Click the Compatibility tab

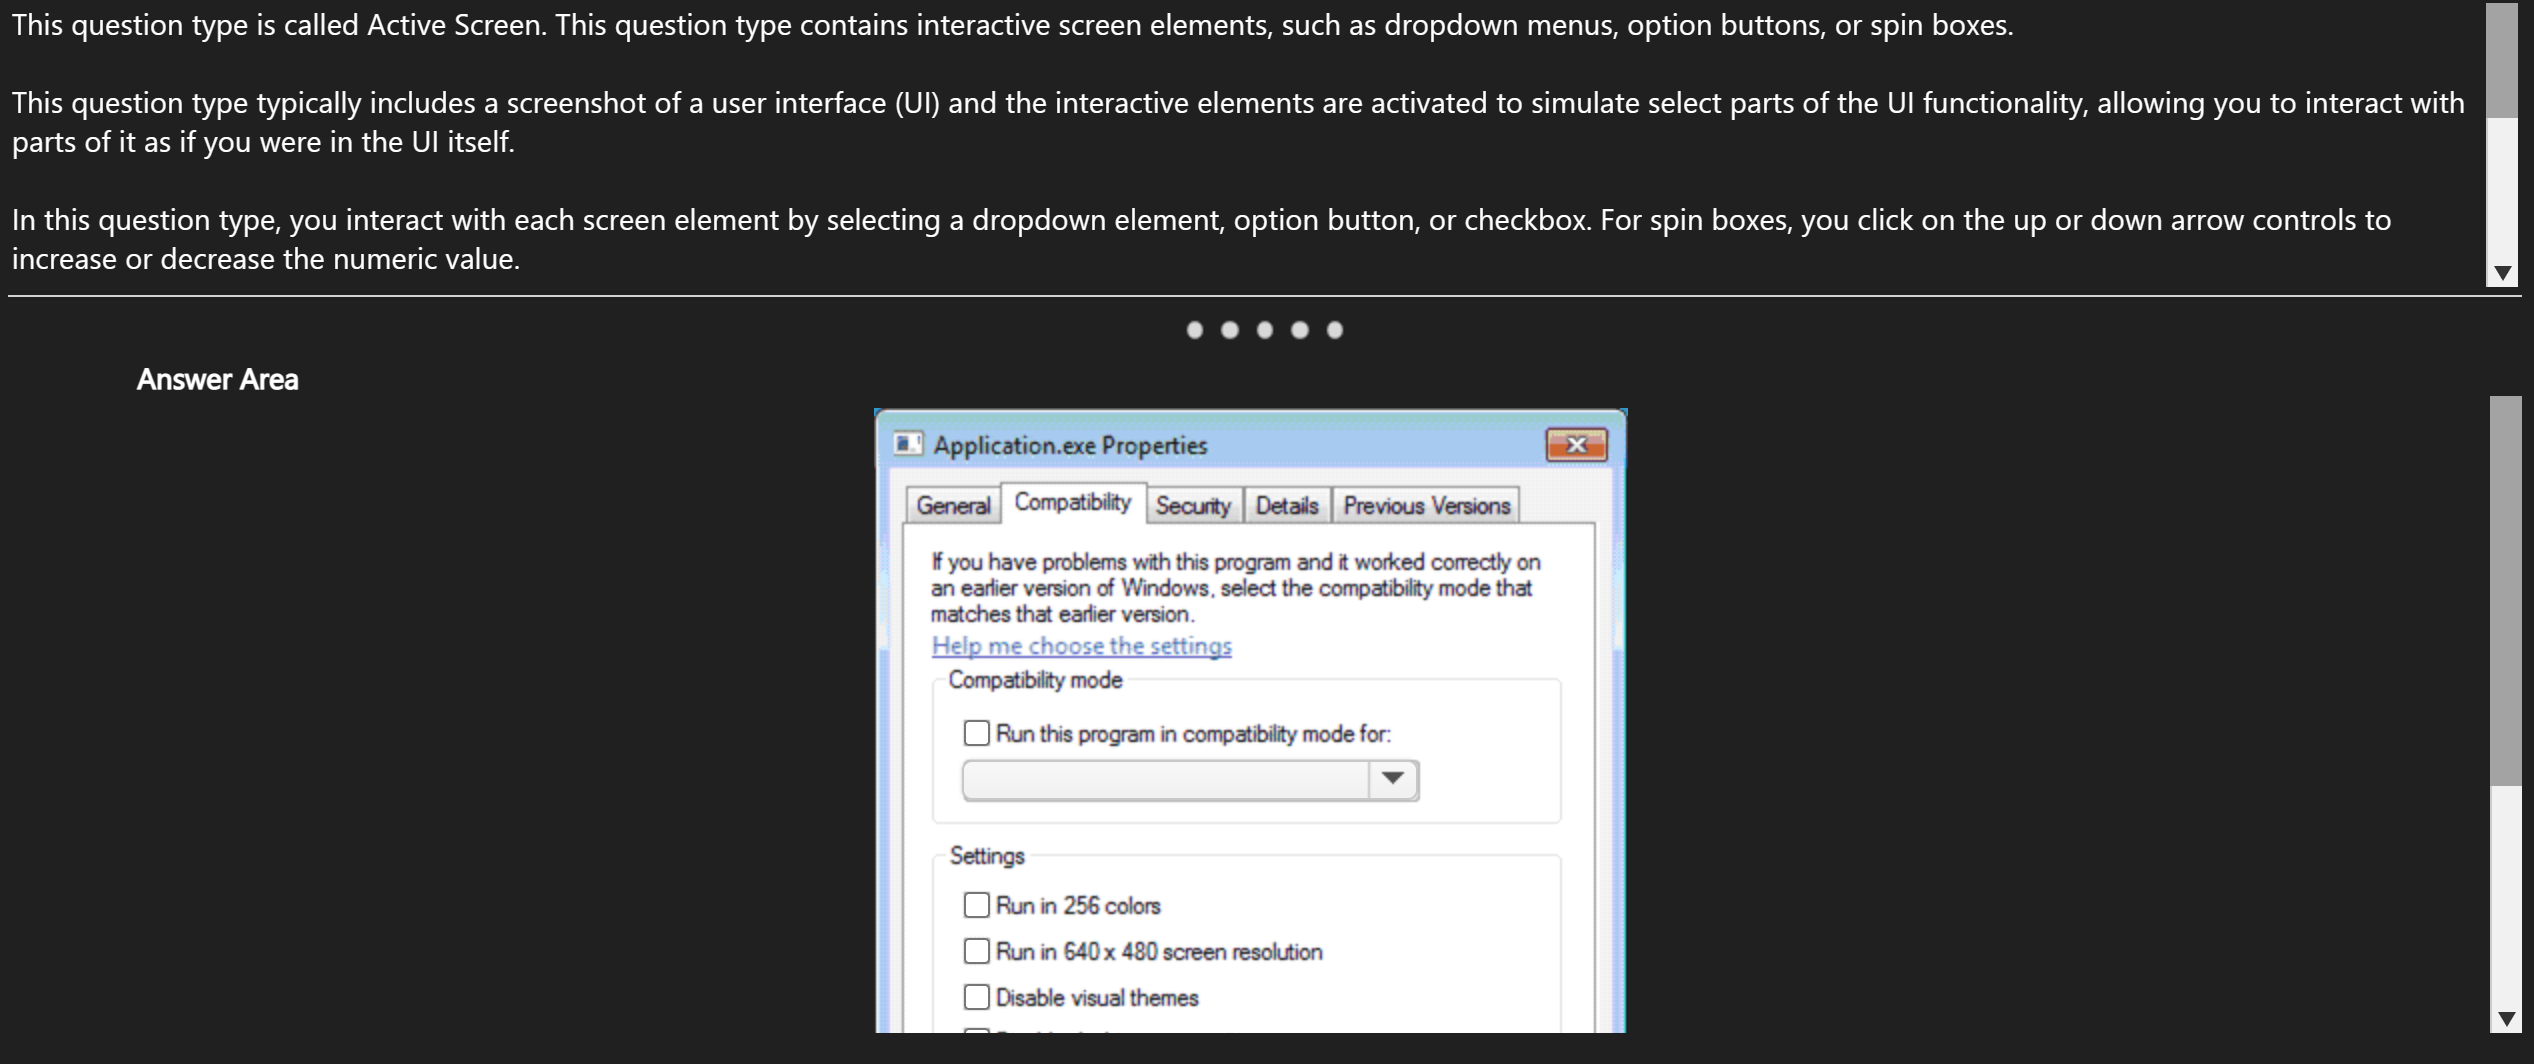pyautogui.click(x=1073, y=503)
